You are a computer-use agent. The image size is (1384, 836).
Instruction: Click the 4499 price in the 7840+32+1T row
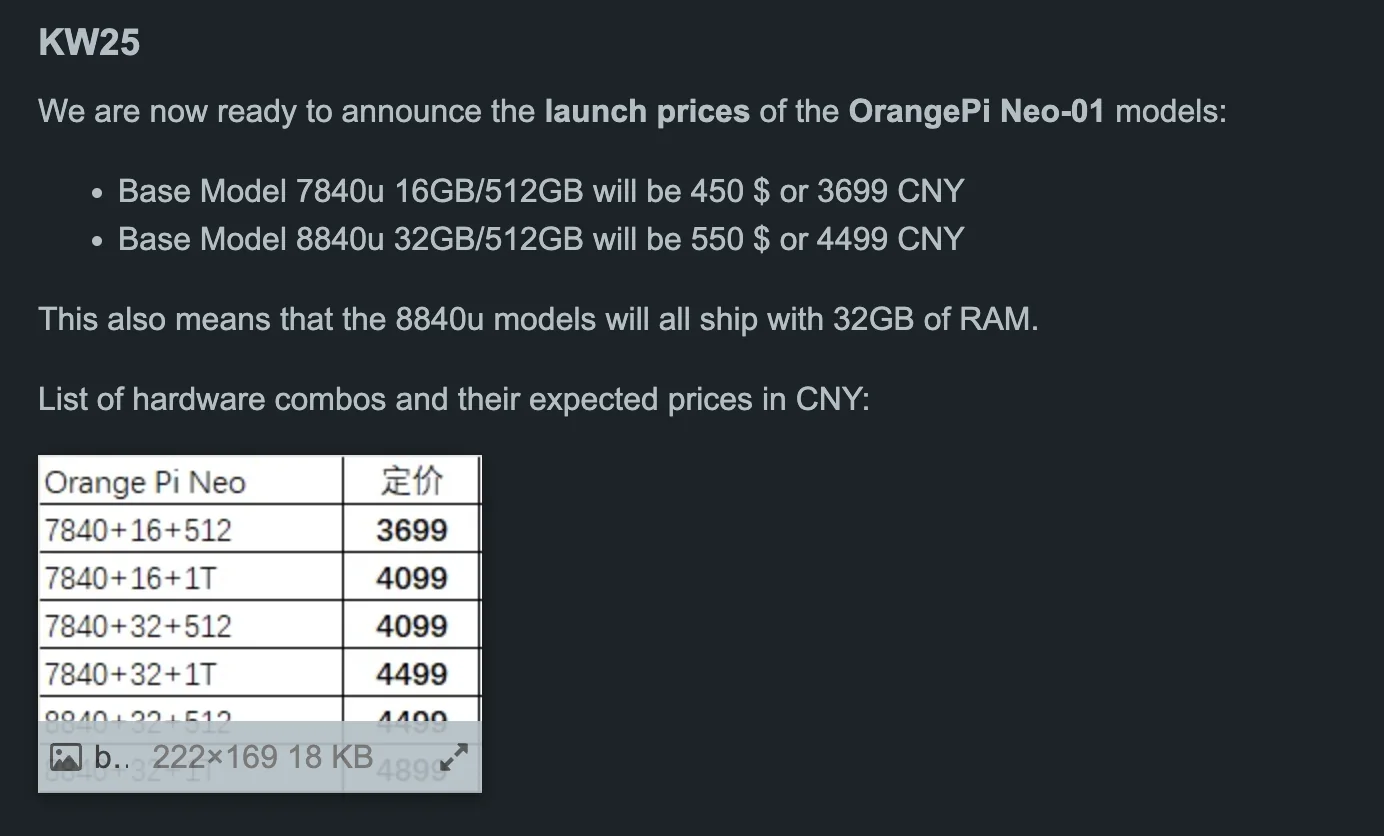click(x=412, y=673)
